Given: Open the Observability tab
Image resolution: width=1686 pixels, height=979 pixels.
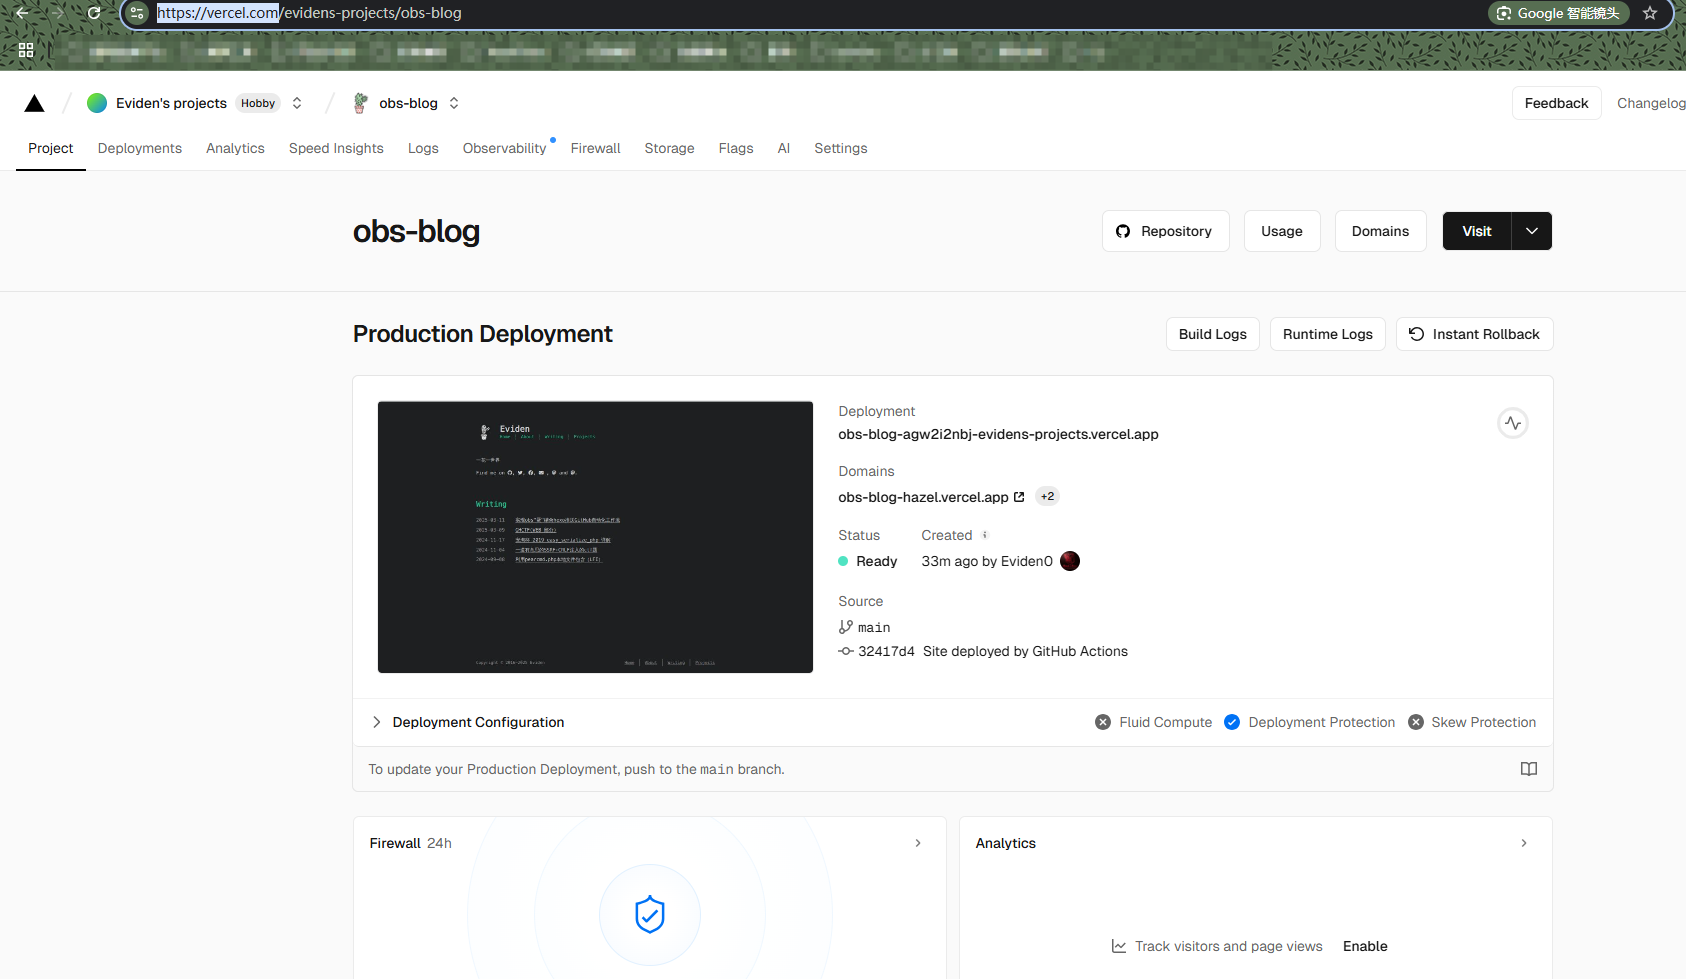Looking at the screenshot, I should (505, 148).
